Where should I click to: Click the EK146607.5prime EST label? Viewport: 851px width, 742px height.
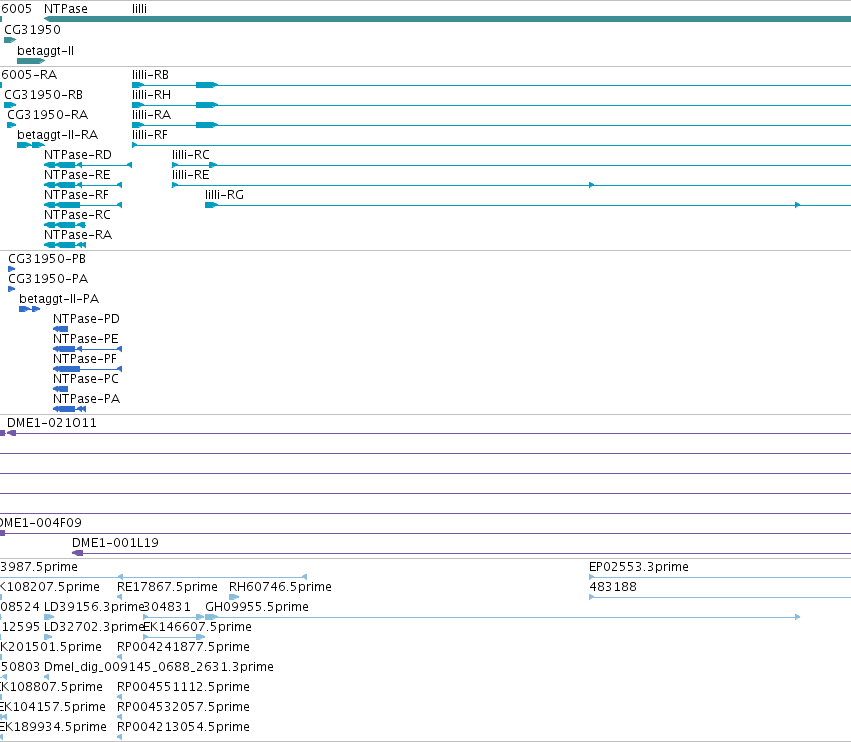tap(198, 627)
